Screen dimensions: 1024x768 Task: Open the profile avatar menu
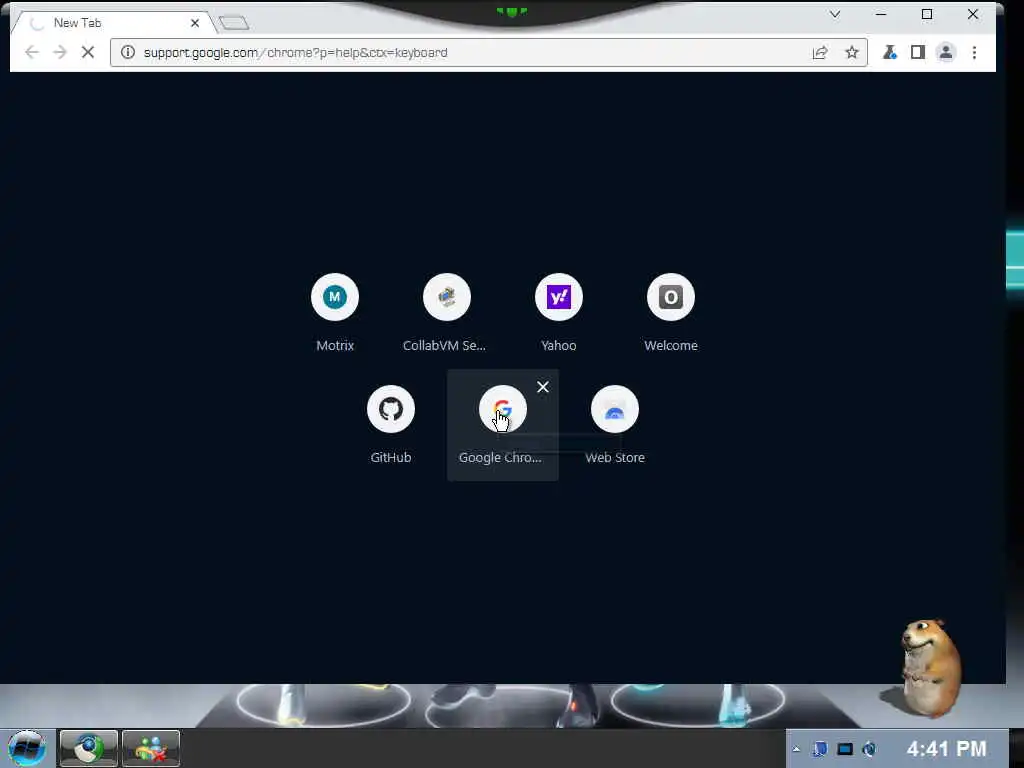[946, 52]
